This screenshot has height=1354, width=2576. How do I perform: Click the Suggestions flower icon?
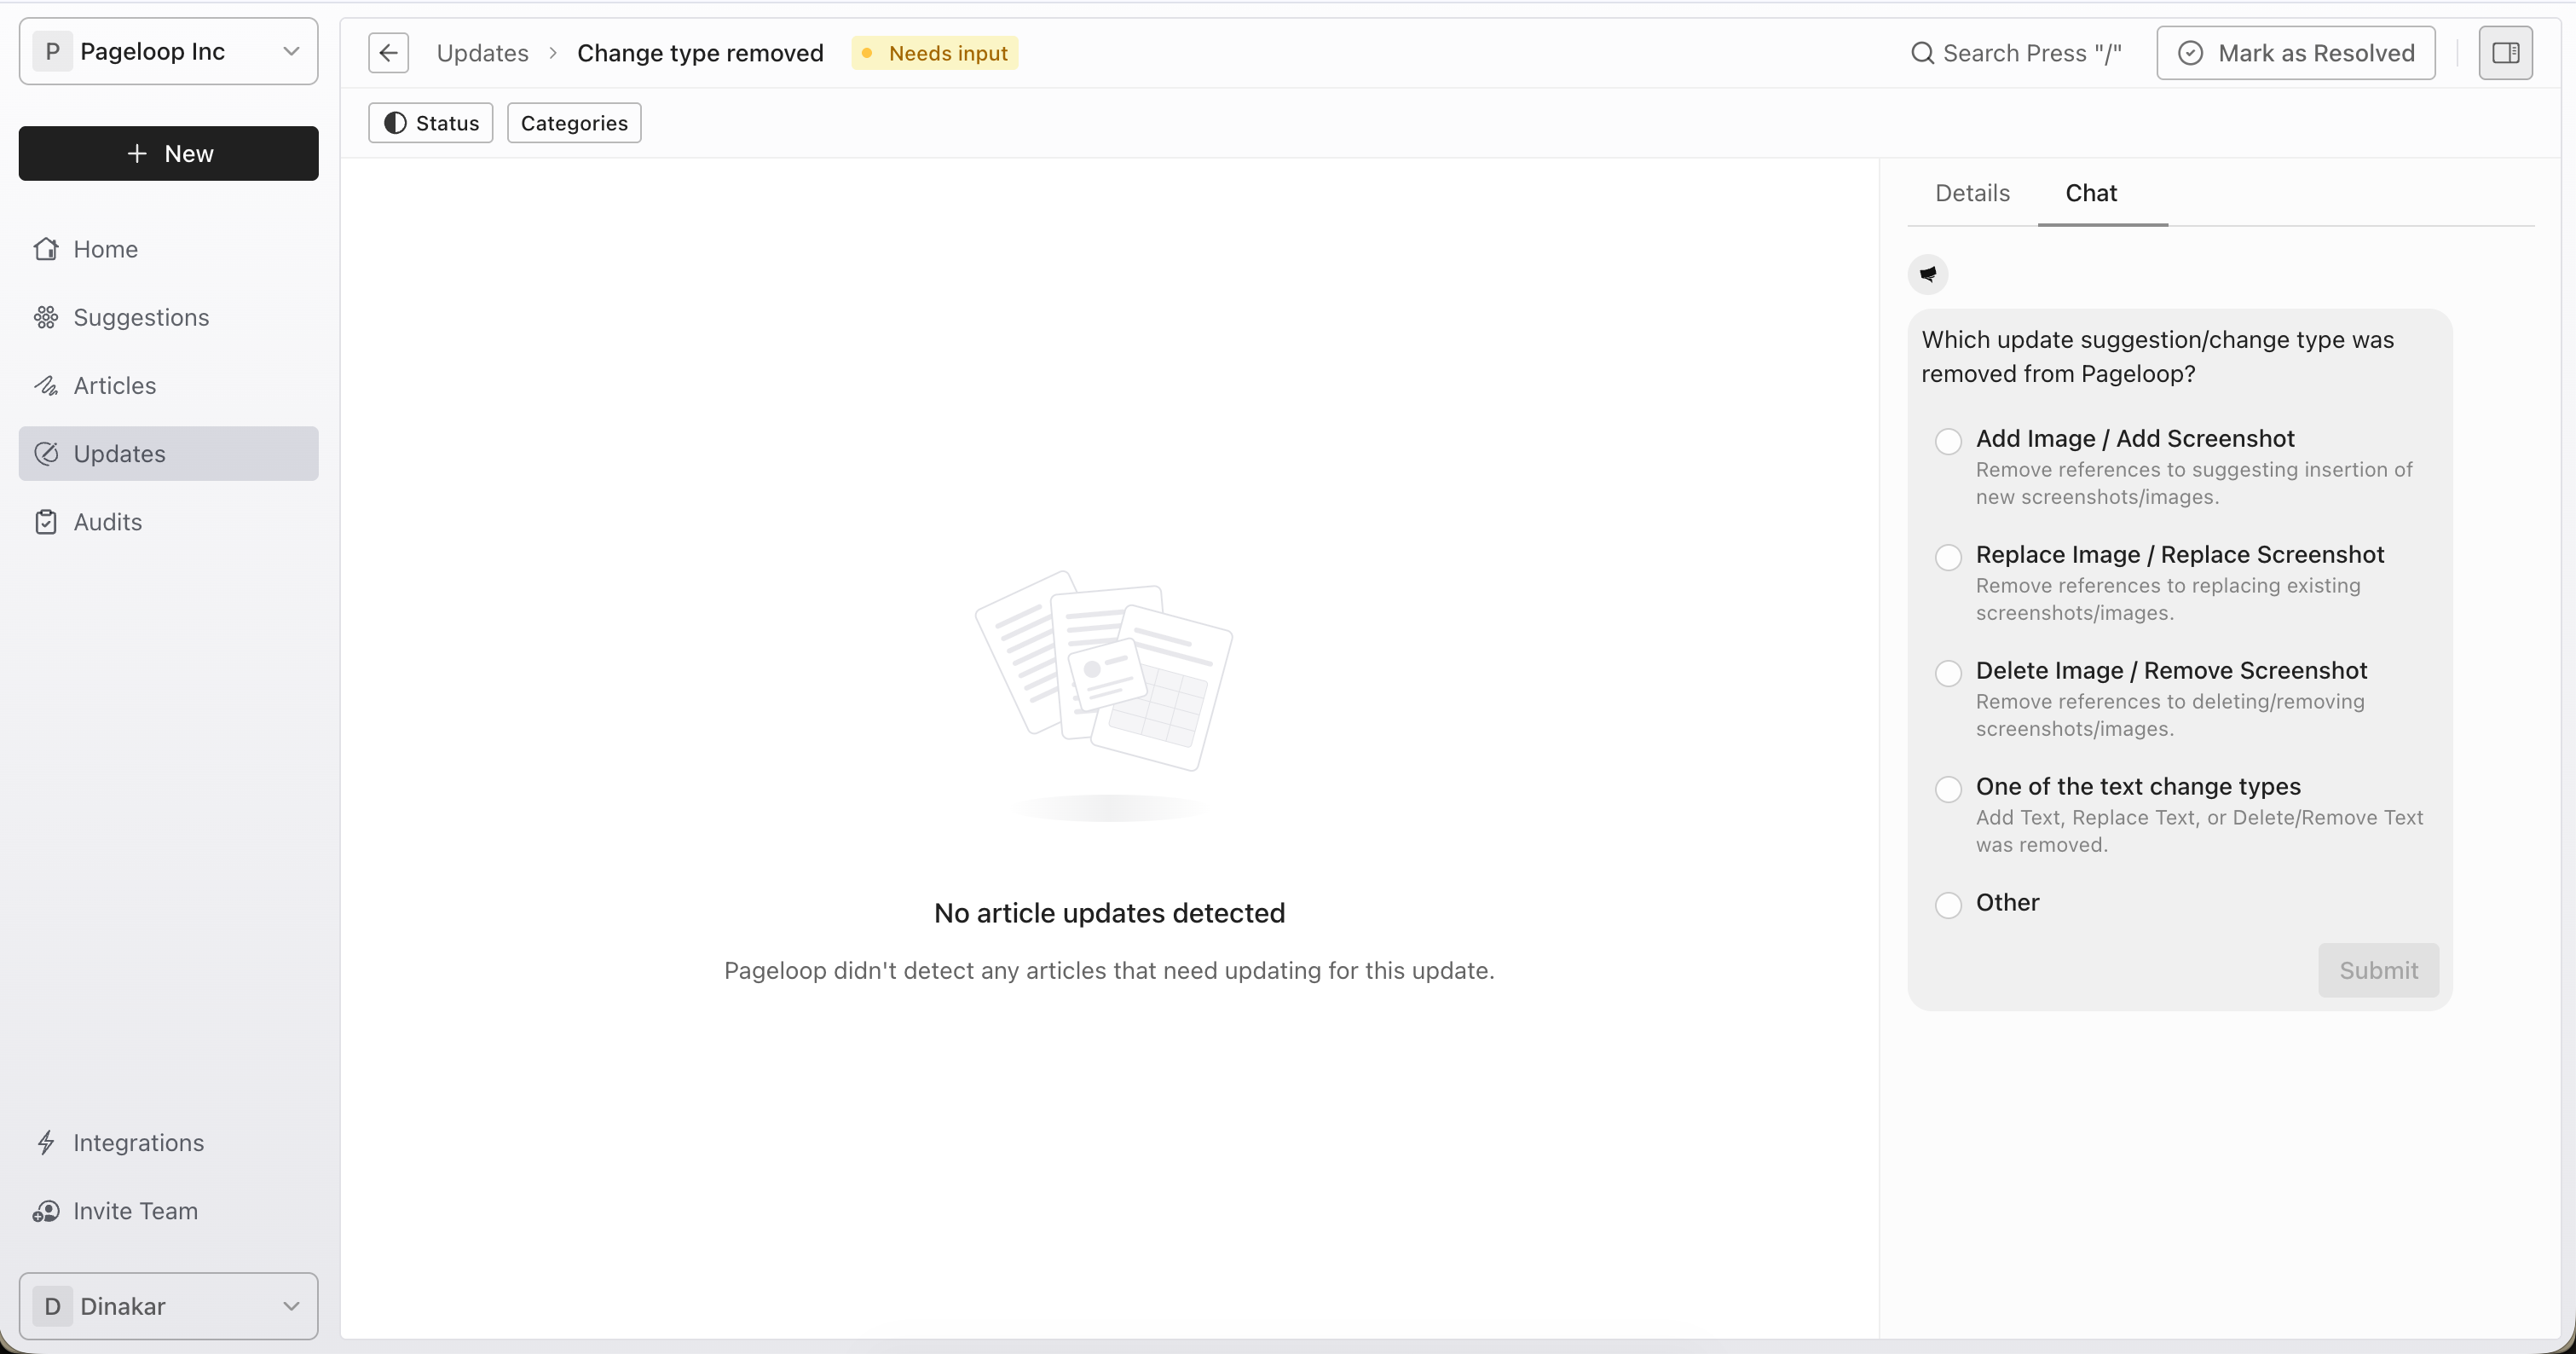[x=46, y=317]
